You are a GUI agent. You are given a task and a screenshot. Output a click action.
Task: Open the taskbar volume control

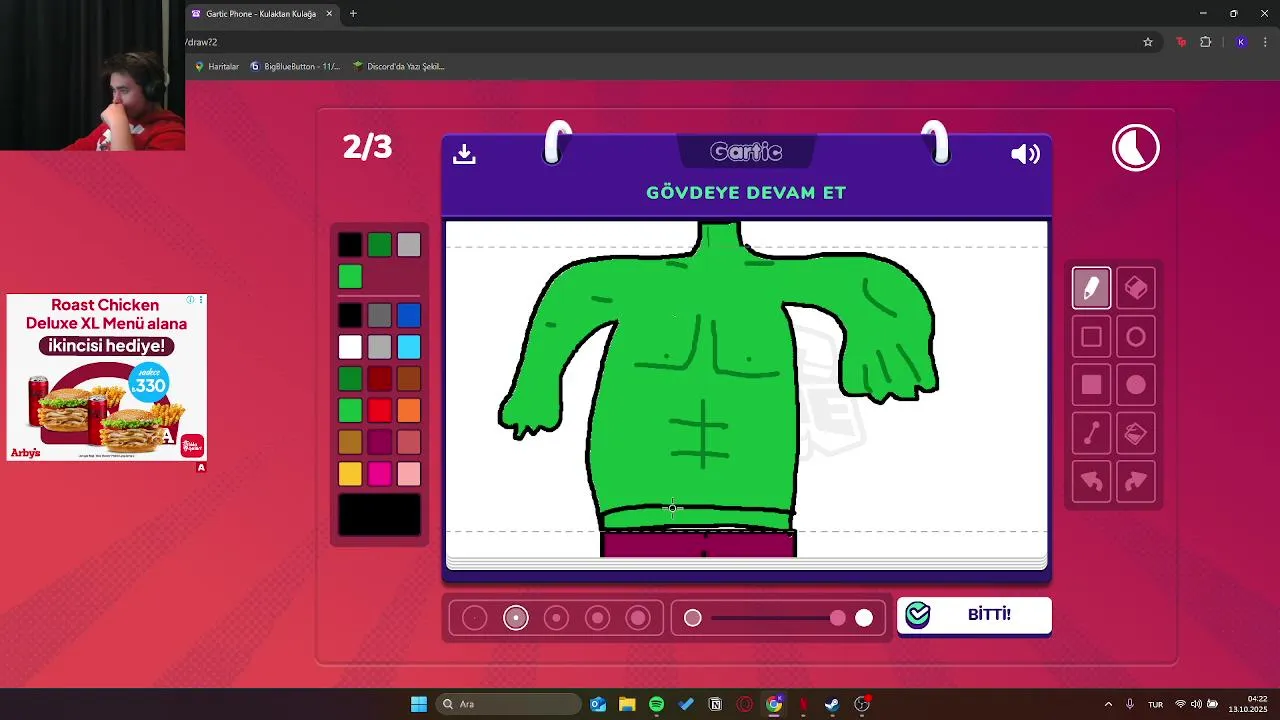coord(1196,704)
